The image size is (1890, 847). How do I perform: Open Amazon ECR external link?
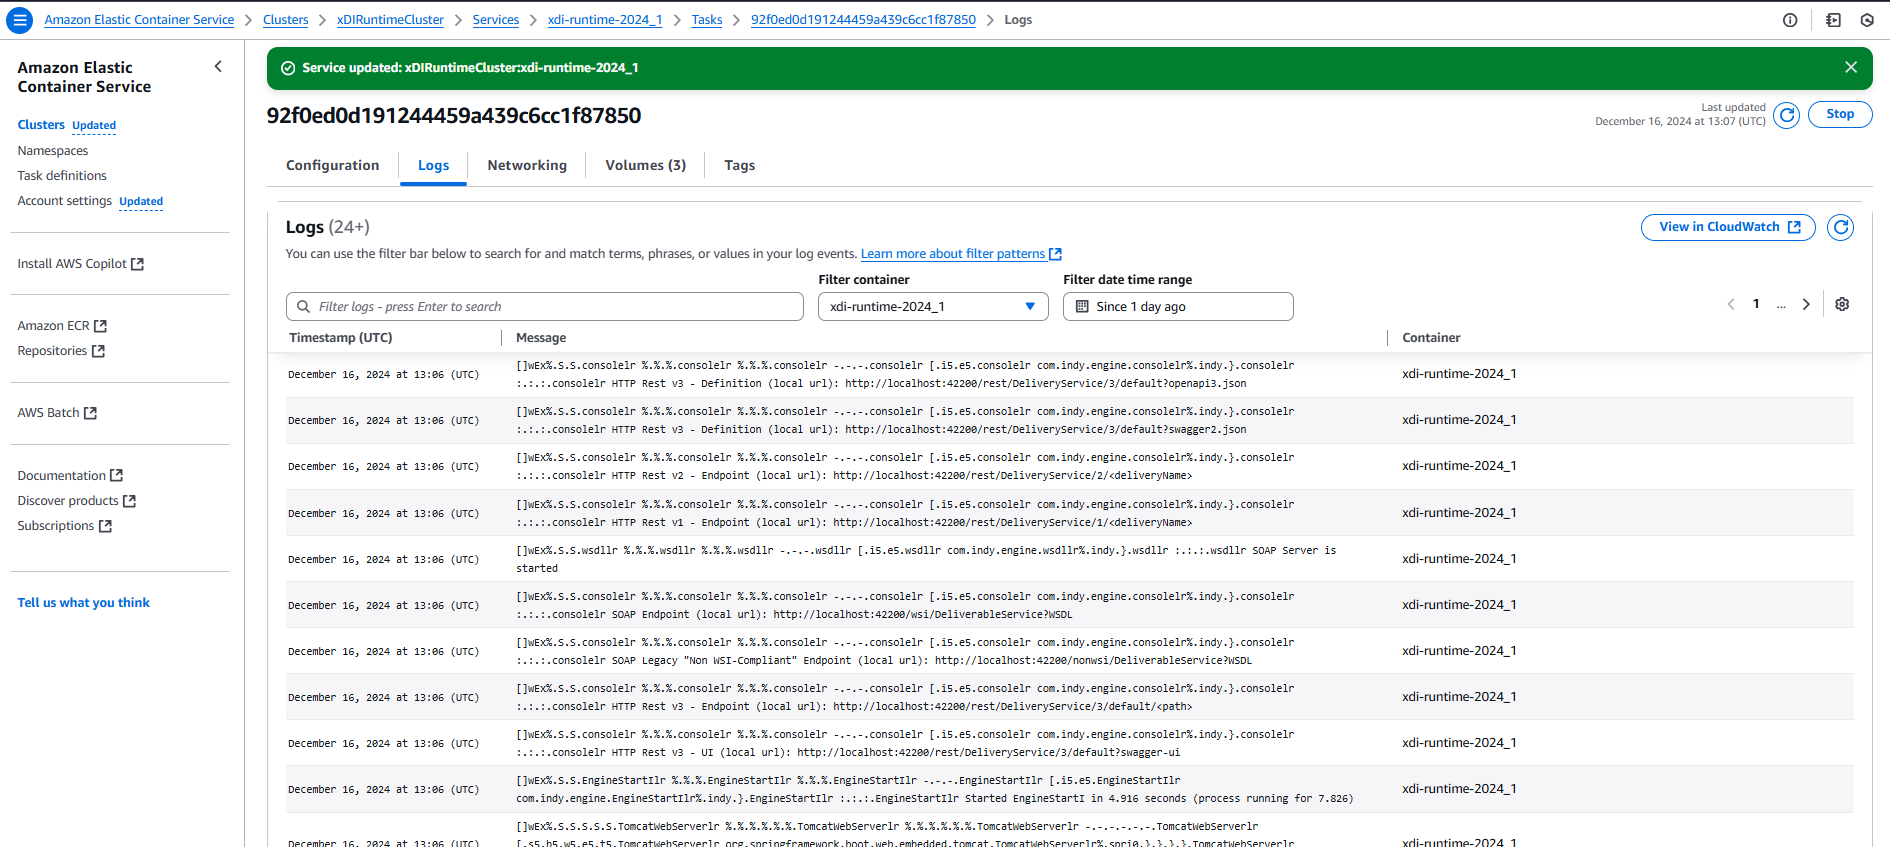coord(62,326)
